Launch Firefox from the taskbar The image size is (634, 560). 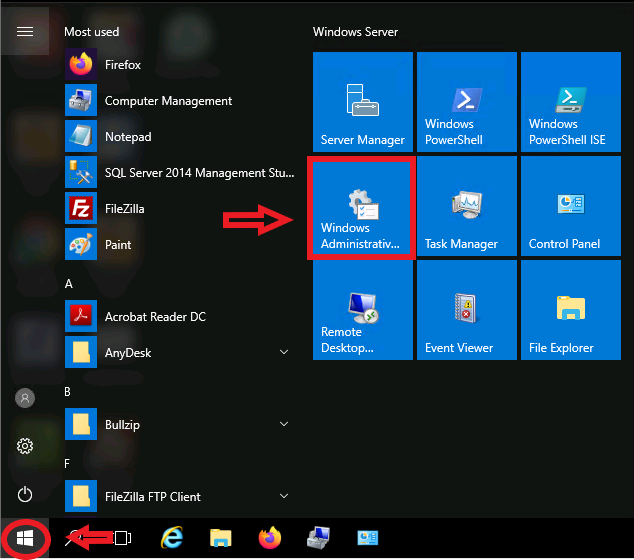(270, 538)
